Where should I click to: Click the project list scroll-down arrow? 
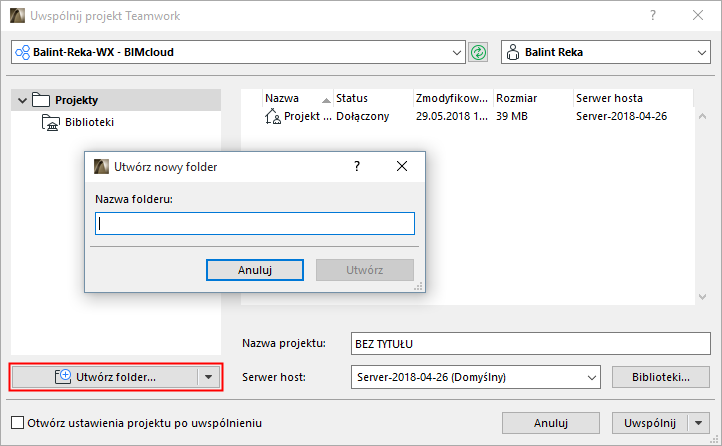pyautogui.click(x=702, y=297)
